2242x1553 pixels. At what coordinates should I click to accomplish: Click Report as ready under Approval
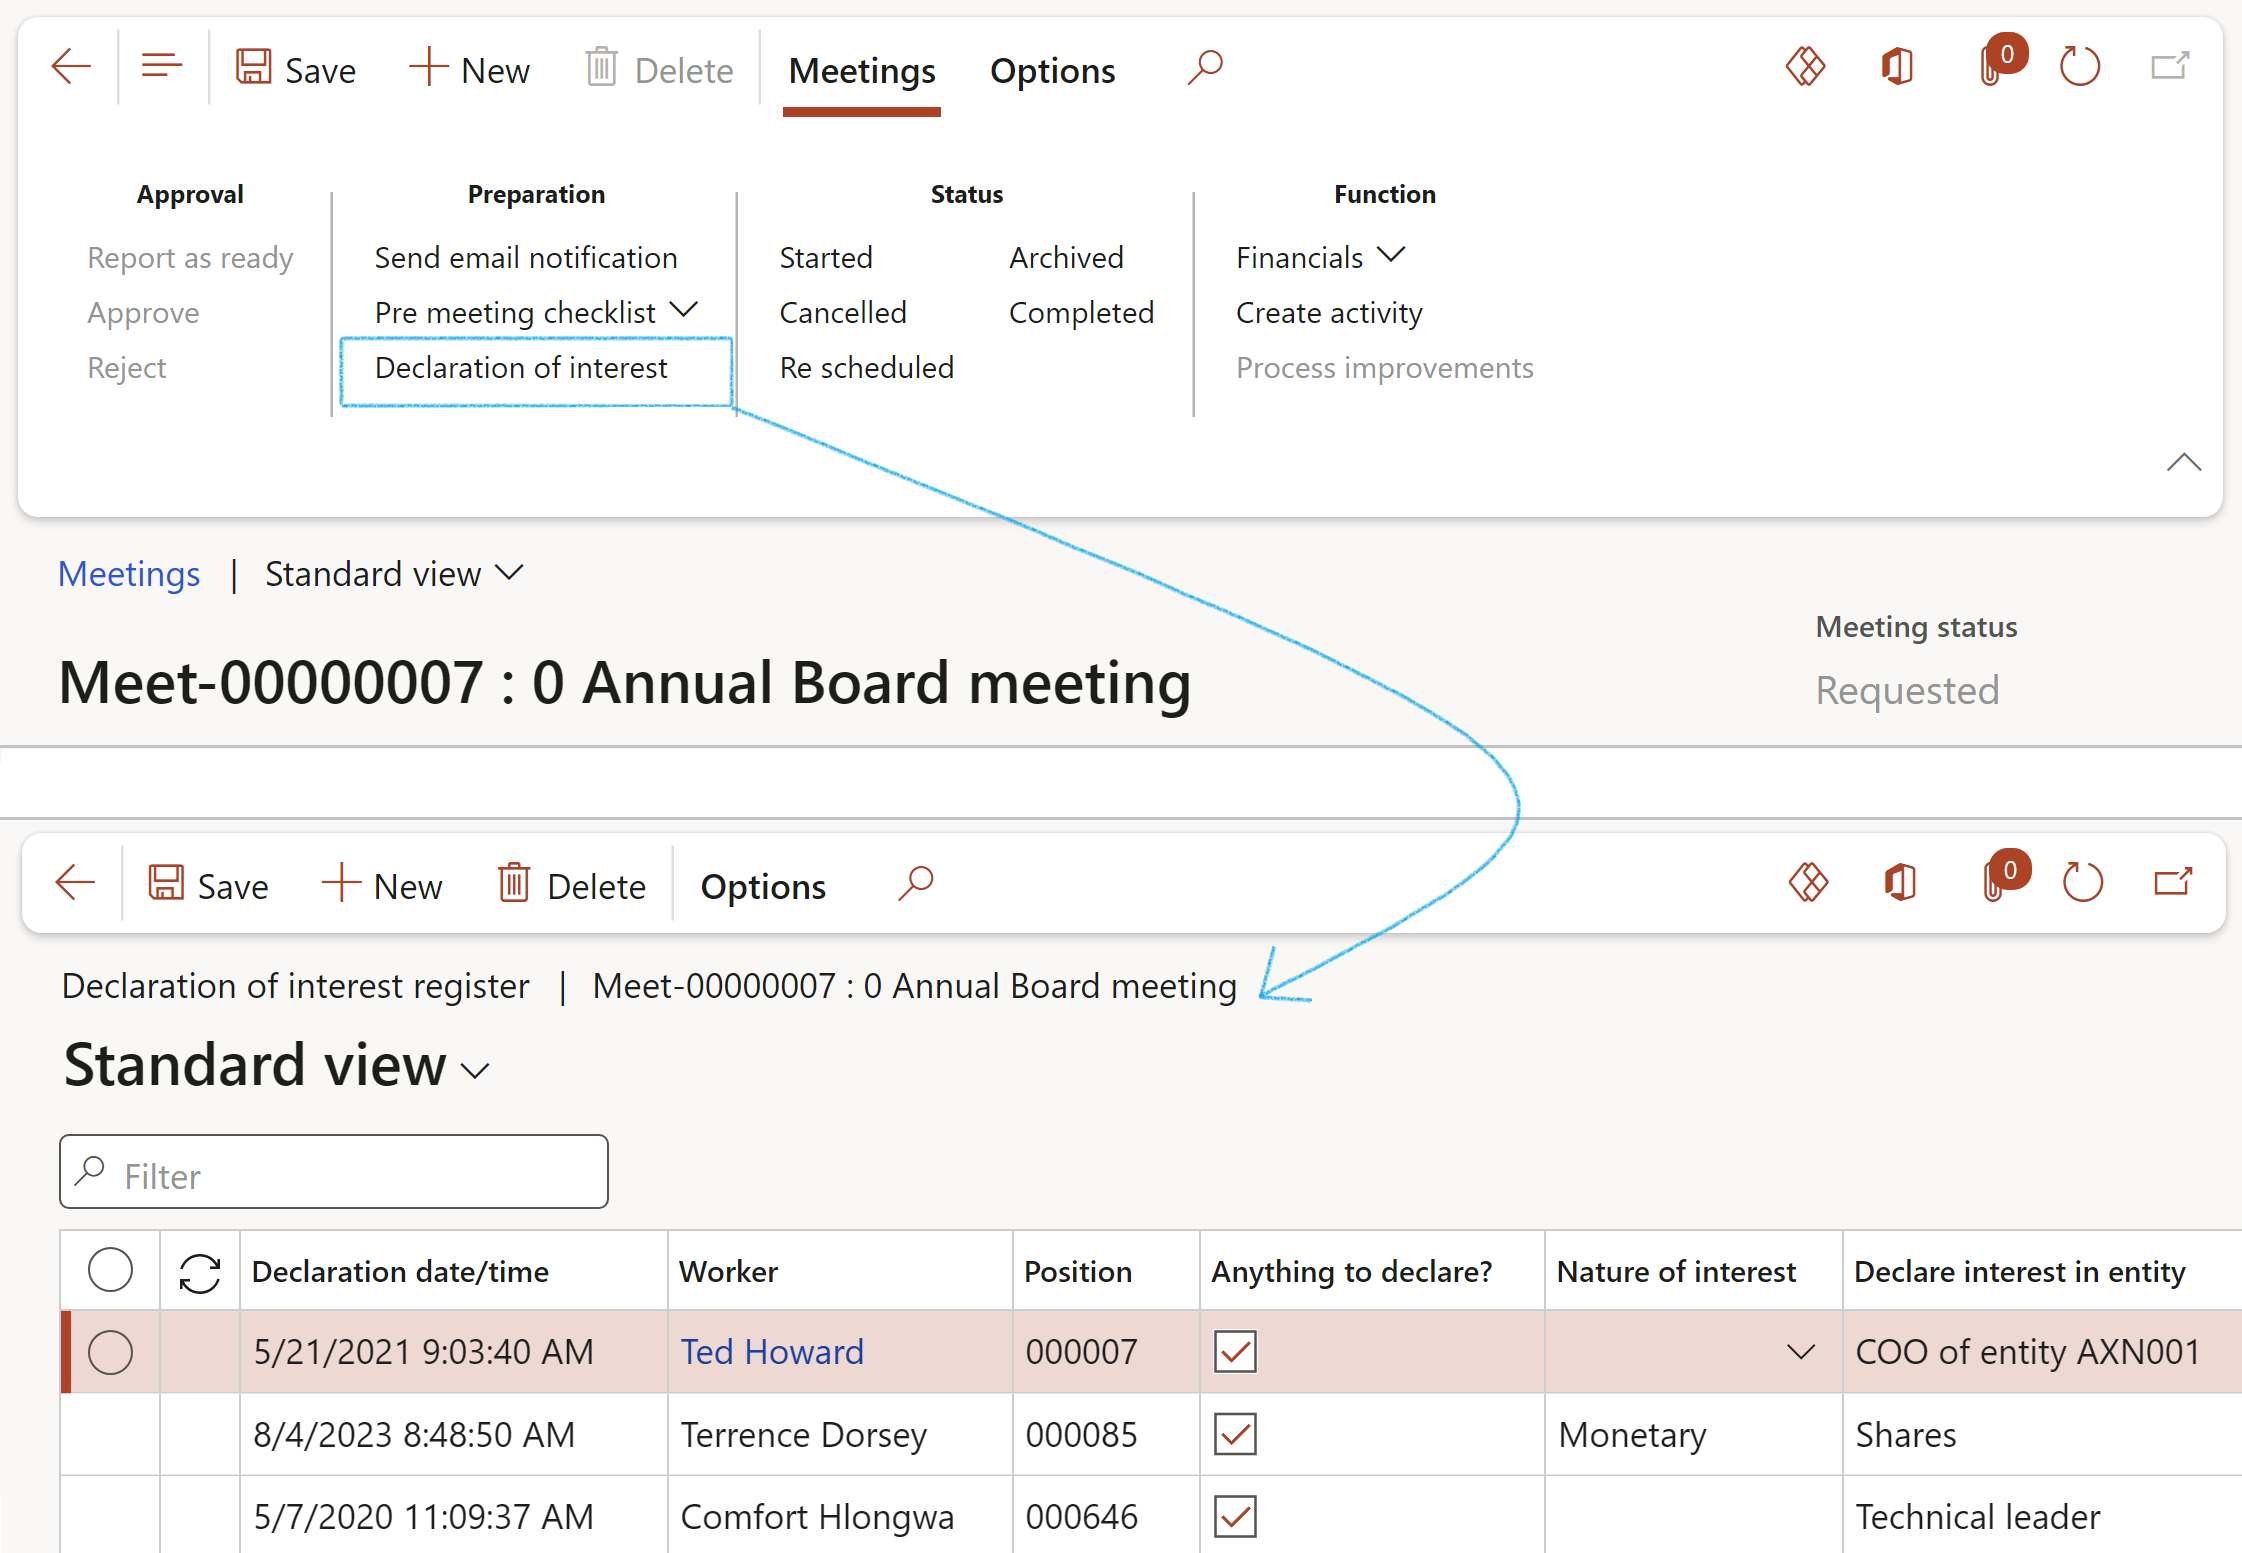click(190, 258)
